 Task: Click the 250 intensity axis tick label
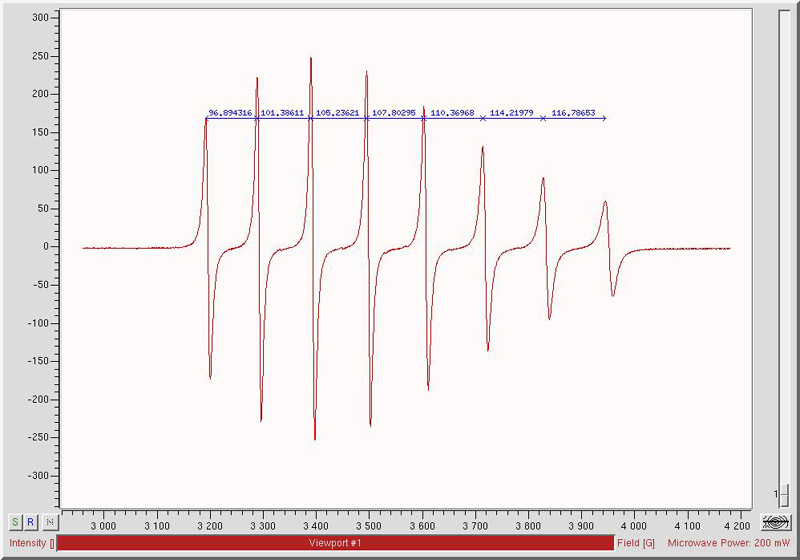[40, 56]
